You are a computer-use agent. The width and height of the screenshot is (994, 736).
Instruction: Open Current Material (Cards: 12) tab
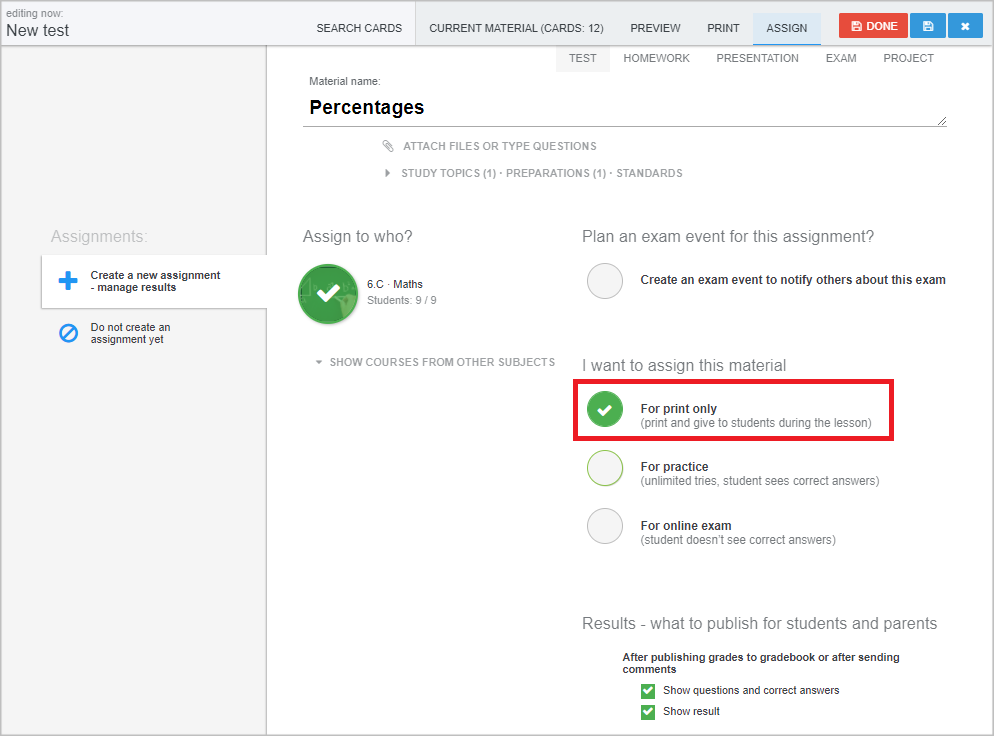pos(516,28)
